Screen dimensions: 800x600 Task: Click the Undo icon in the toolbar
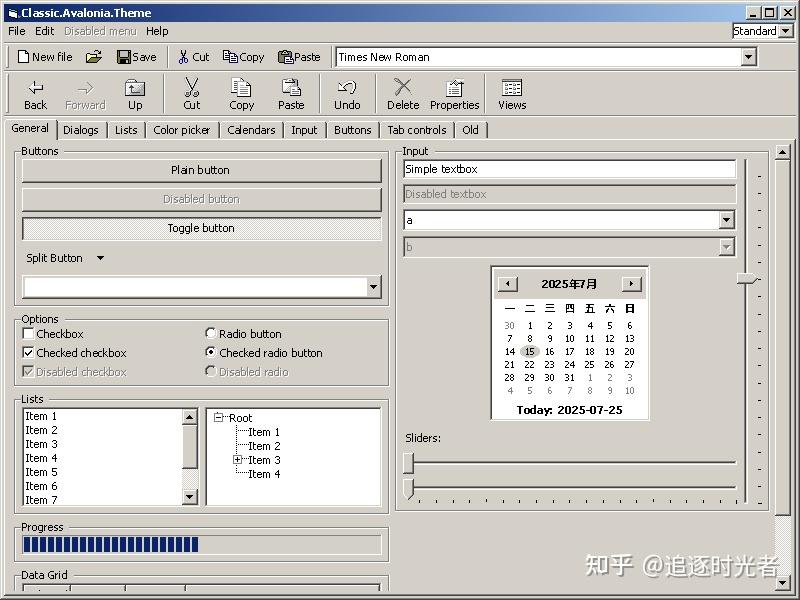348,93
